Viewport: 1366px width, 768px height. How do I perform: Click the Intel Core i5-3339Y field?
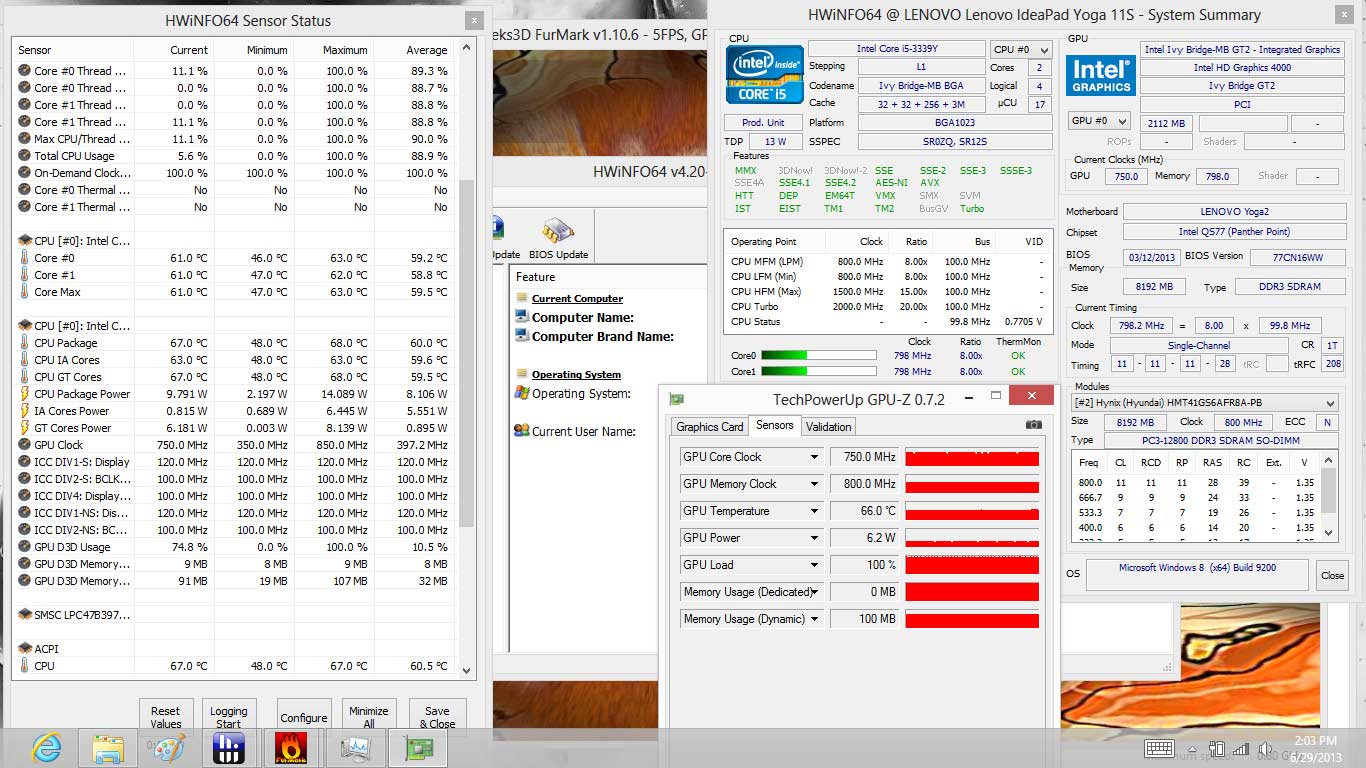point(896,49)
